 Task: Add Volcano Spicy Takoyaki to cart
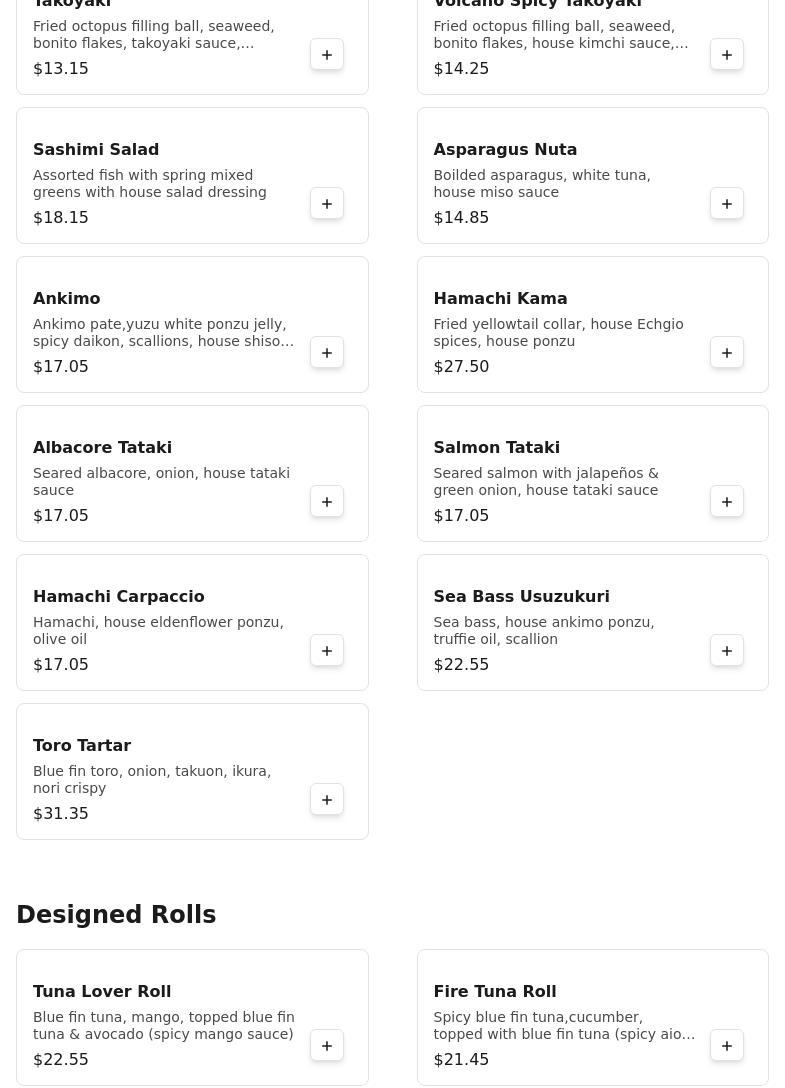pyautogui.click(x=727, y=55)
